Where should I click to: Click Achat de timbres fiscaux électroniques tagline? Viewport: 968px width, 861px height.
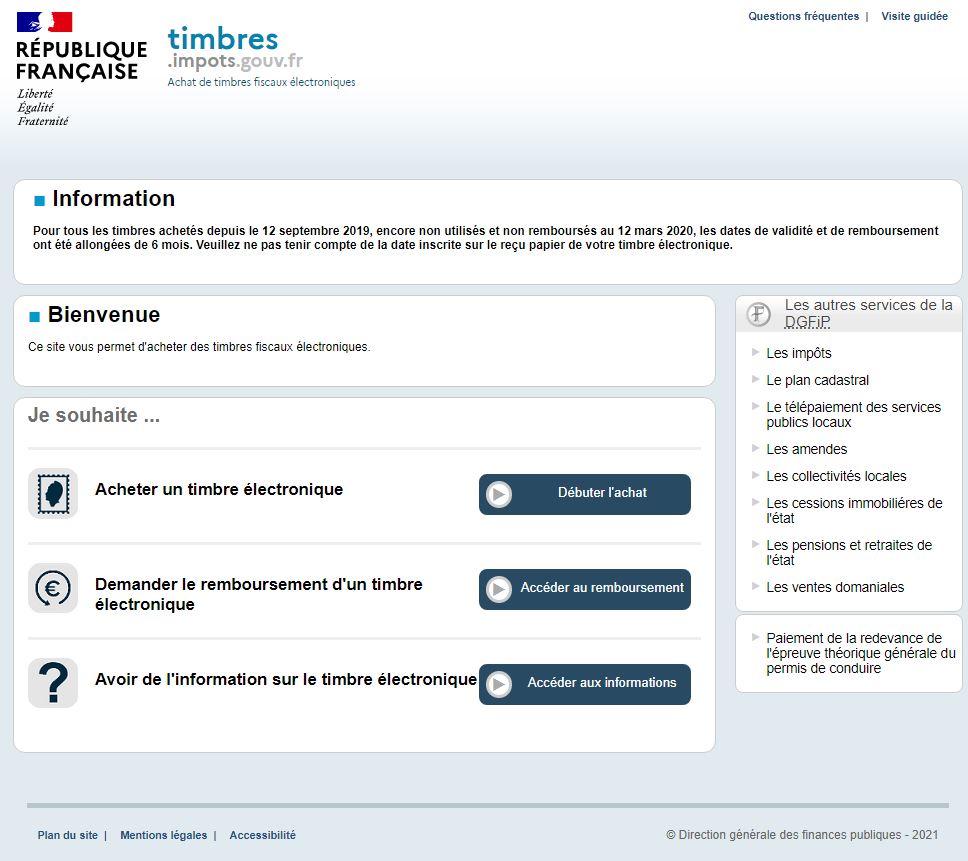pyautogui.click(x=261, y=82)
